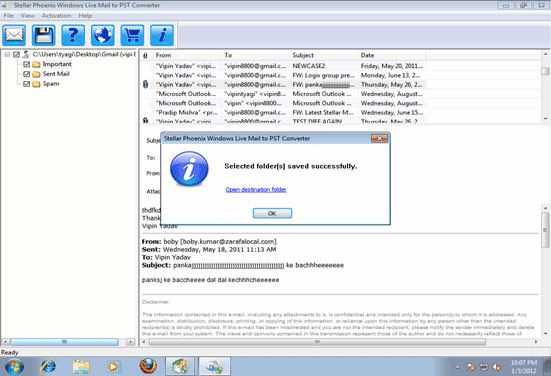Click the Open destination folder link
551x376 pixels.
click(x=256, y=189)
